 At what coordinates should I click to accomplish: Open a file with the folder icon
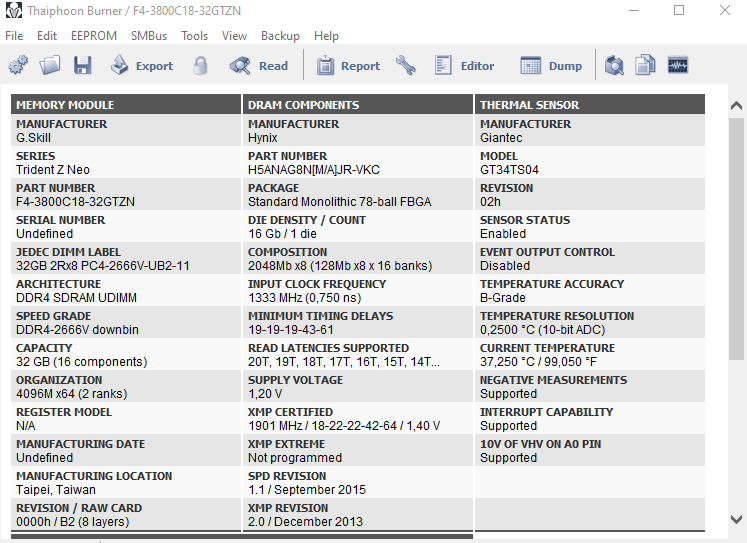tap(50, 65)
